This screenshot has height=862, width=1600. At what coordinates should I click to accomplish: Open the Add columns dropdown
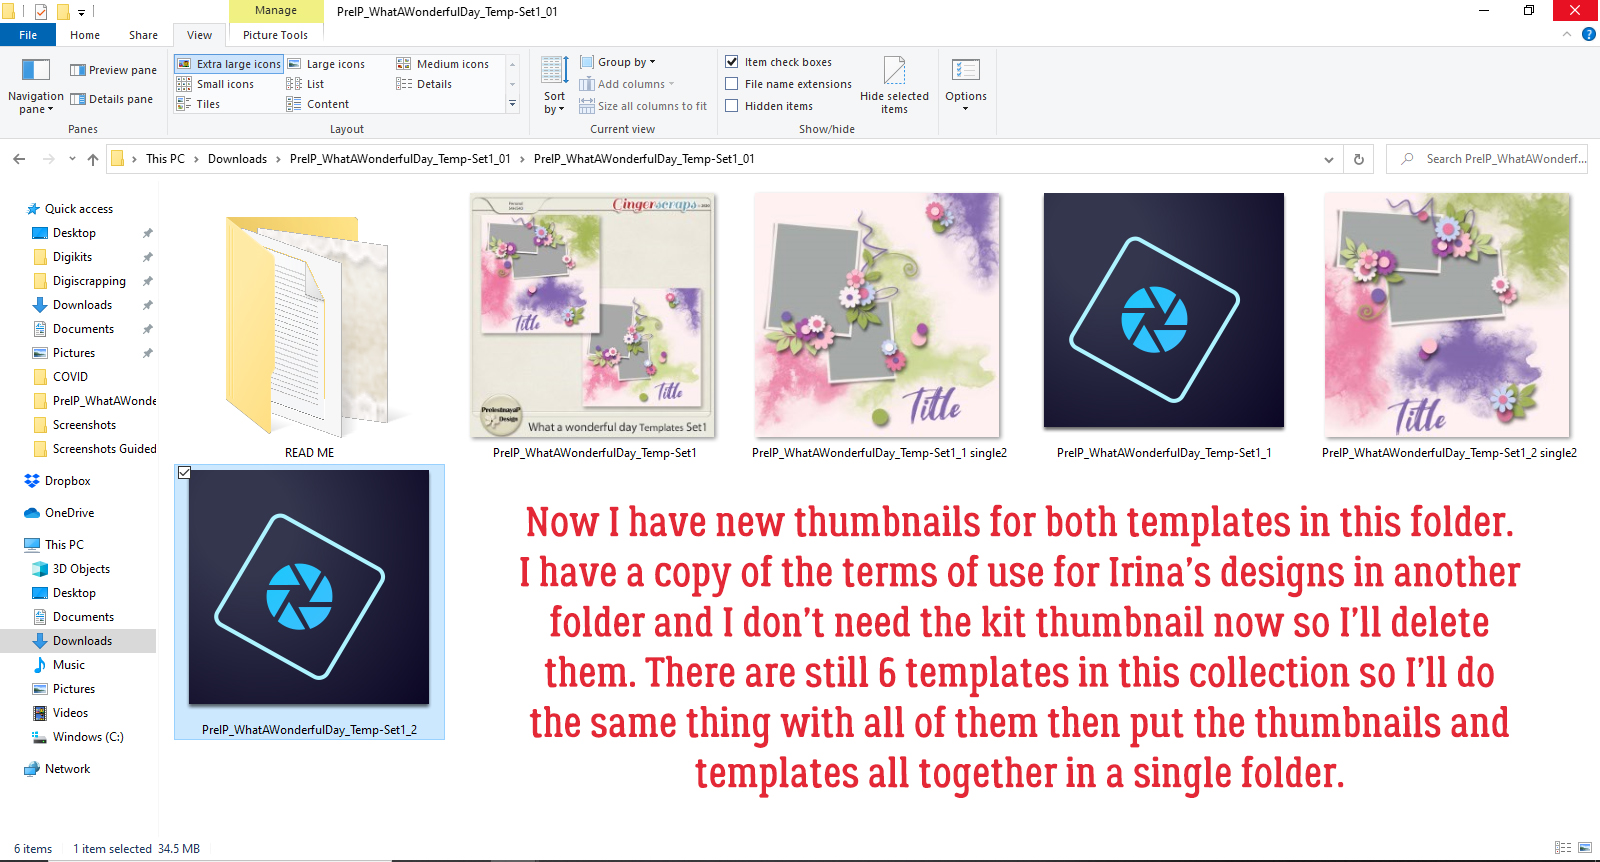tap(627, 84)
